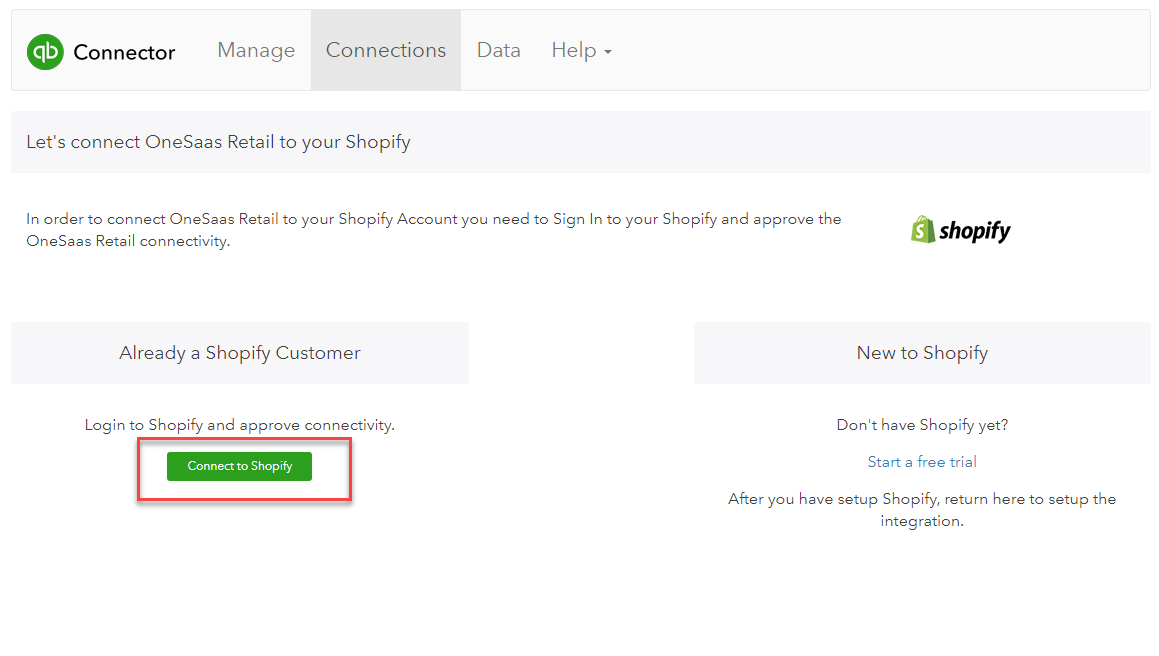This screenshot has height=656, width=1159.
Task: Click the Login to Shopify and approve text
Action: click(x=239, y=425)
